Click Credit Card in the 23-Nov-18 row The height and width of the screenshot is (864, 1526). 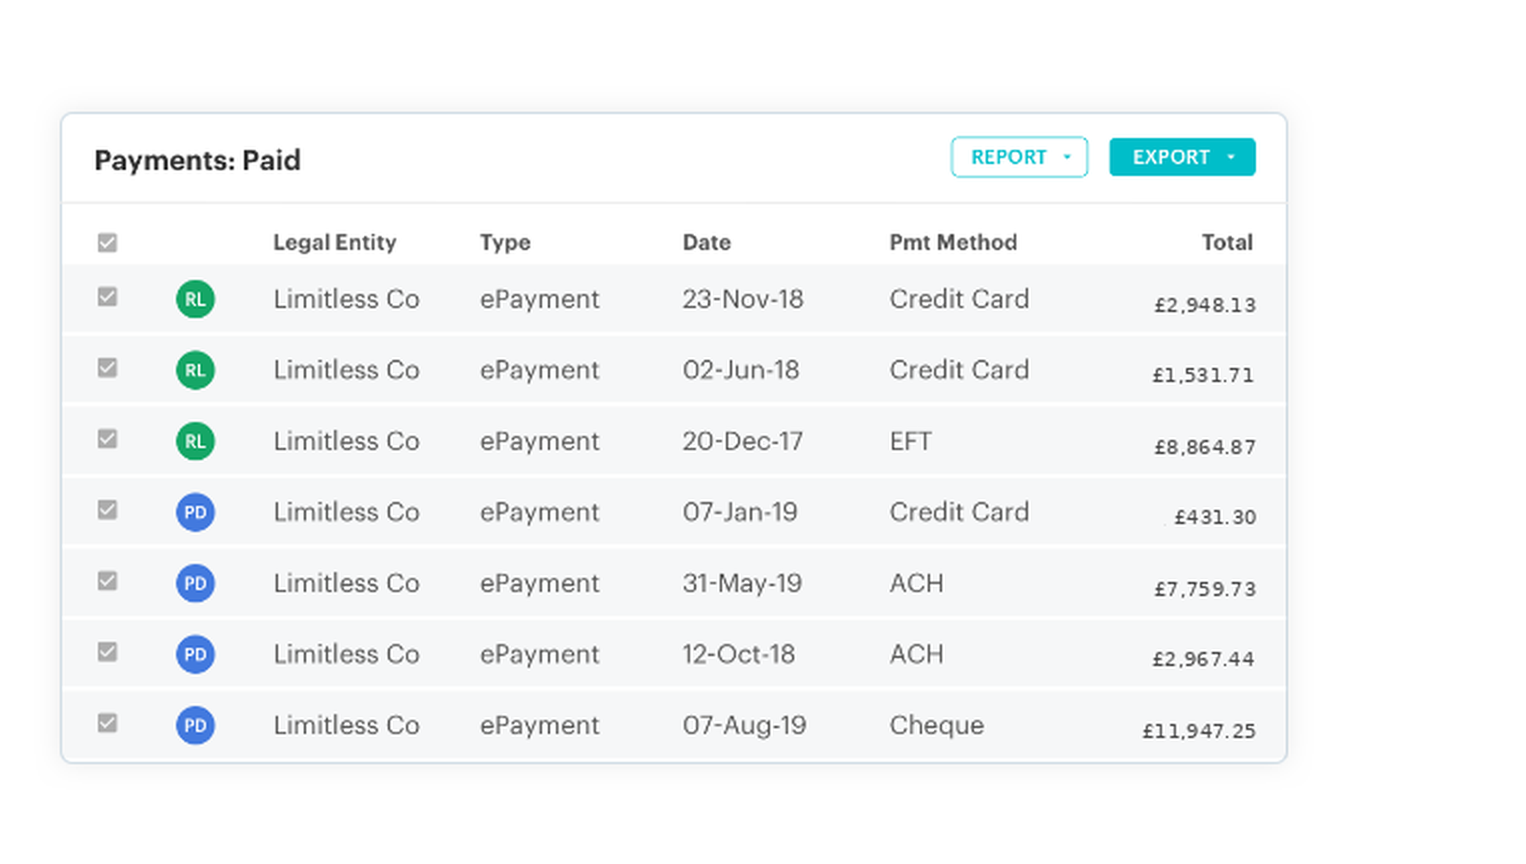point(959,299)
